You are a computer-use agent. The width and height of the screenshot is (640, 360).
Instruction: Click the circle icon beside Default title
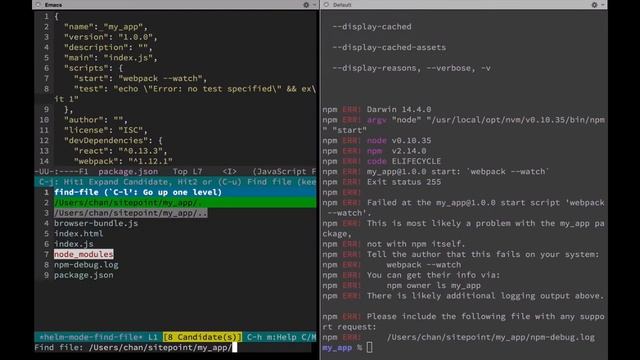coord(326,5)
